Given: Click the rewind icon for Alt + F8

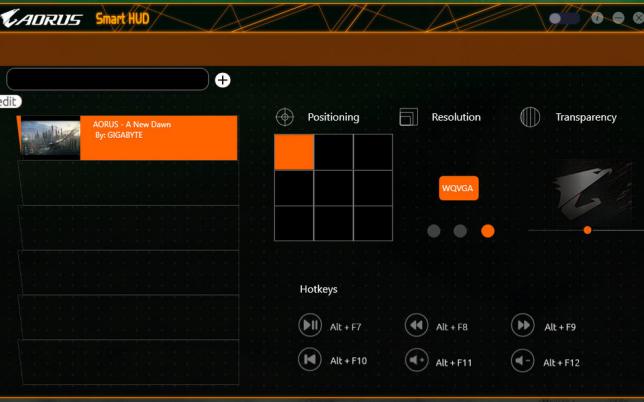Looking at the screenshot, I should pos(416,325).
